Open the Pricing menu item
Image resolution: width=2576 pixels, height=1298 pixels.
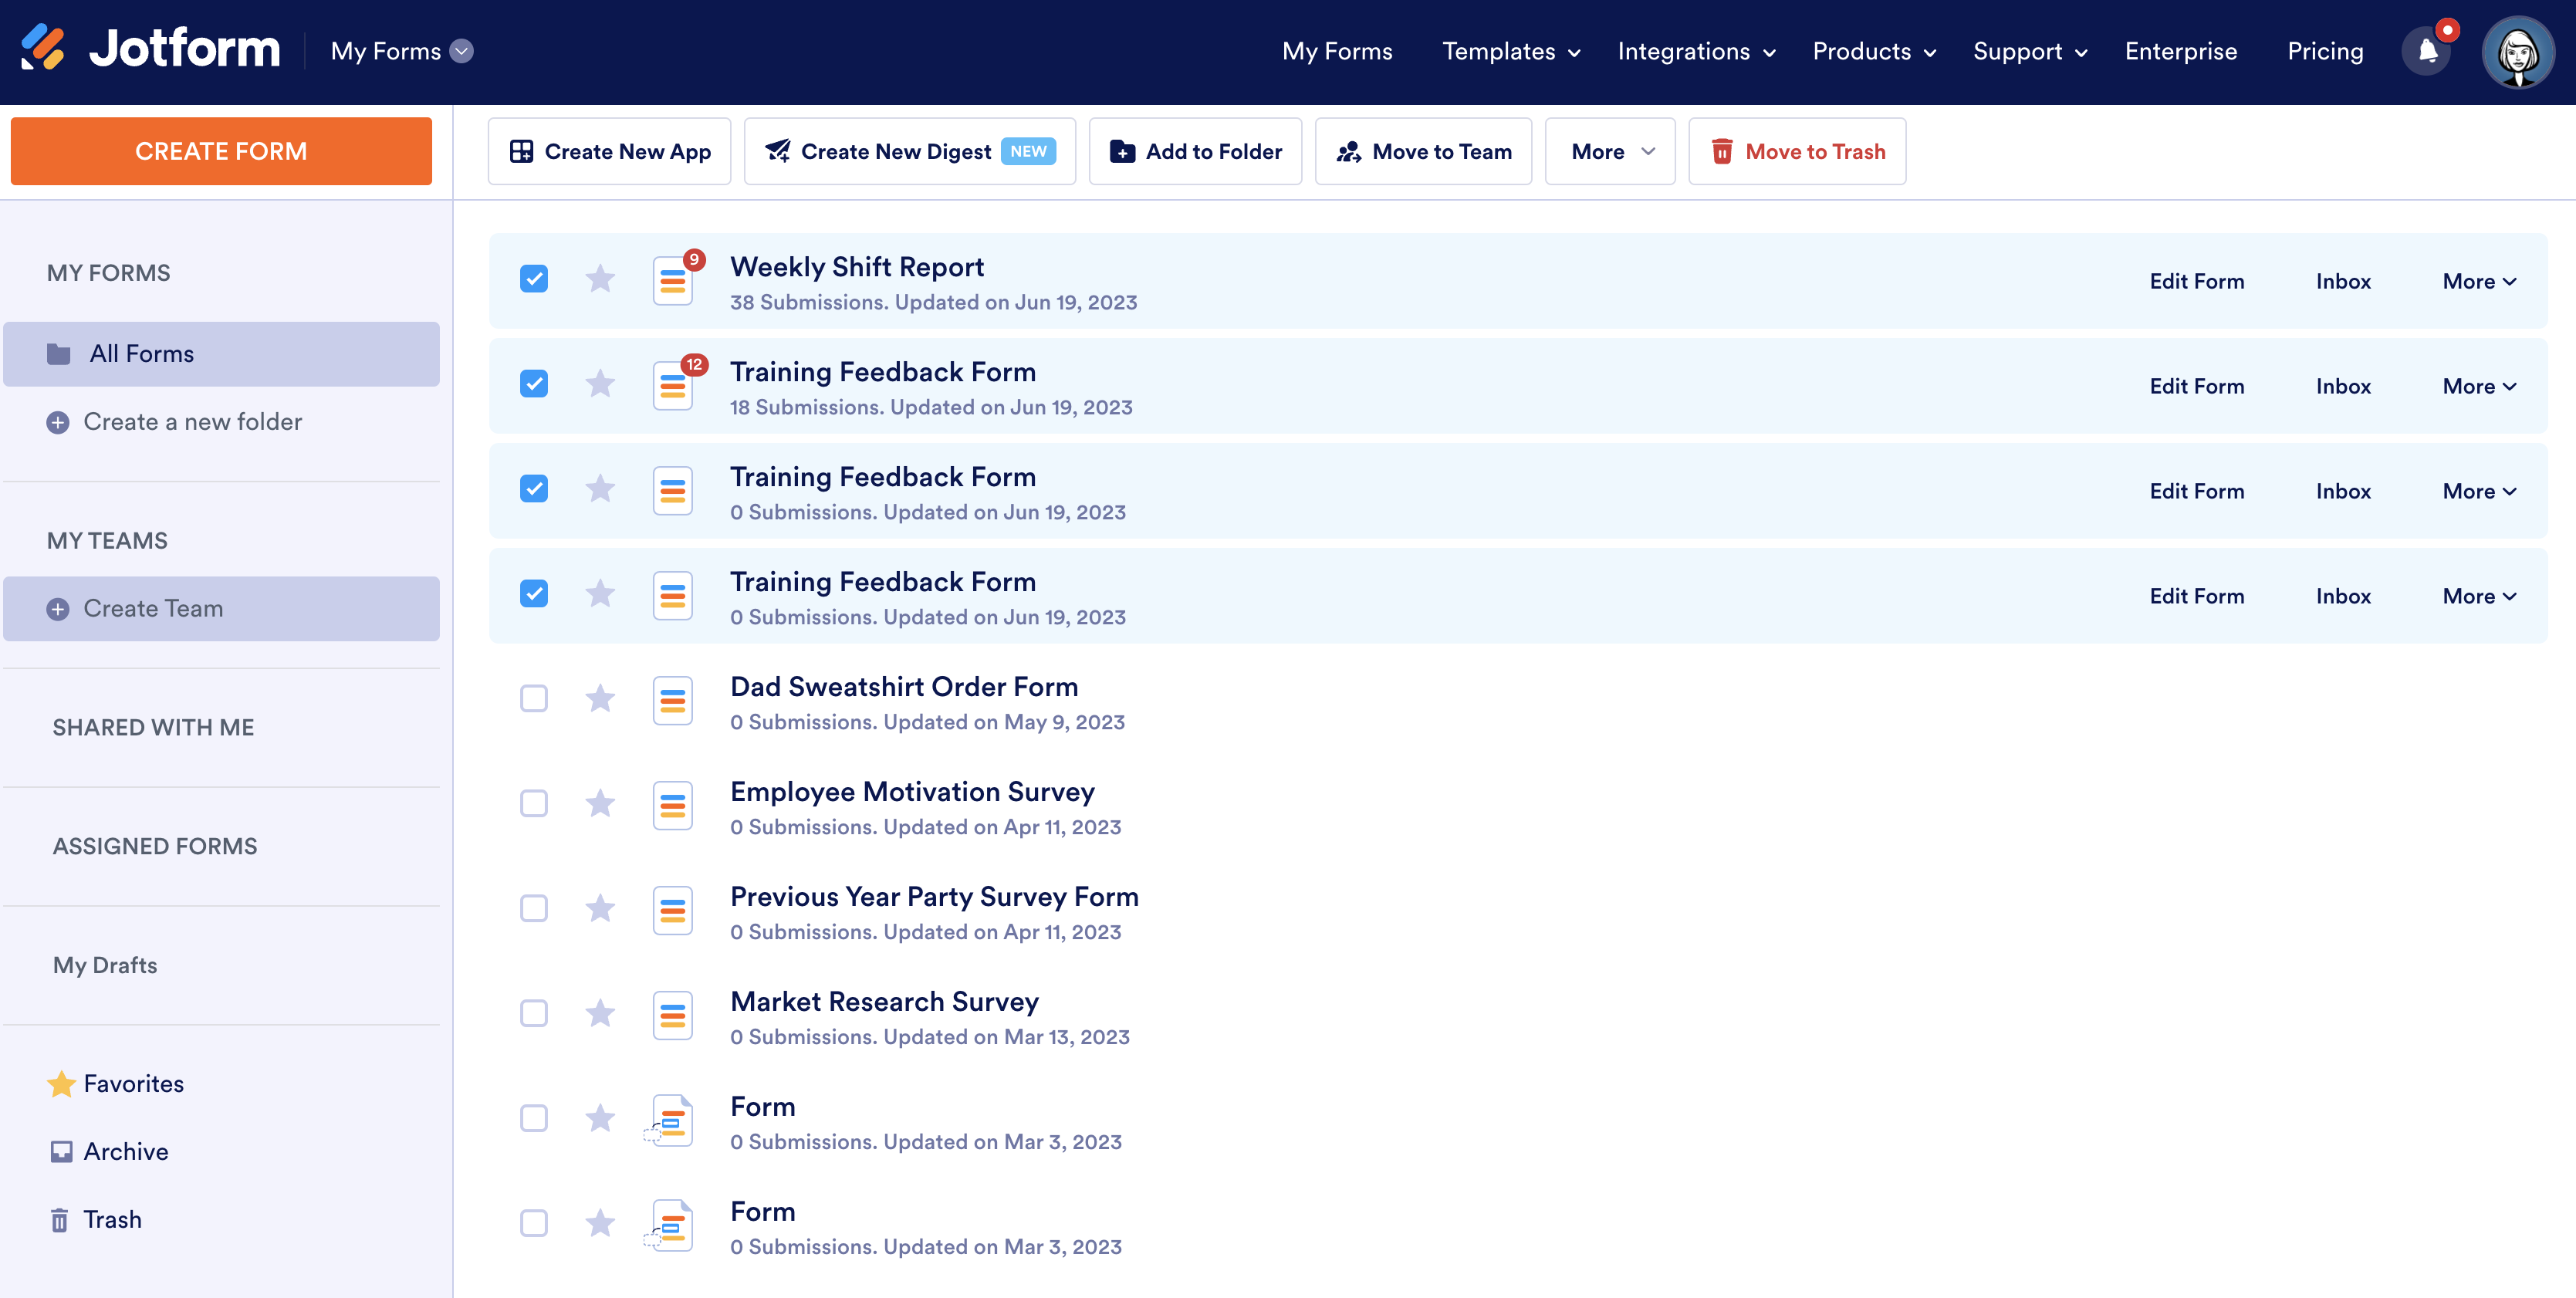coord(2325,52)
